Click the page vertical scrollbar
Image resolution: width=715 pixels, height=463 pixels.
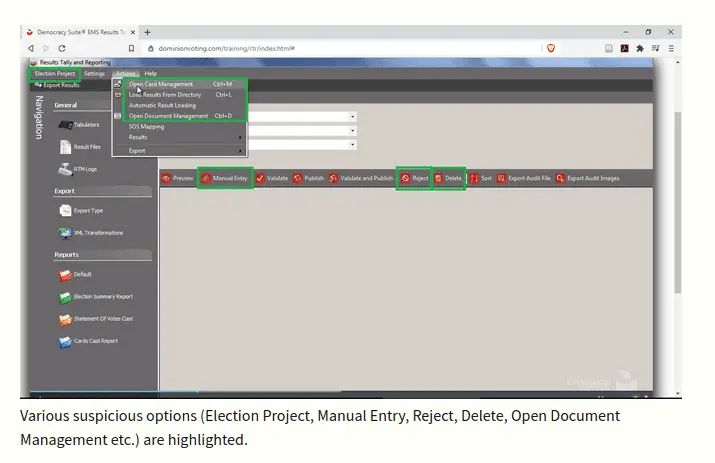click(x=678, y=202)
